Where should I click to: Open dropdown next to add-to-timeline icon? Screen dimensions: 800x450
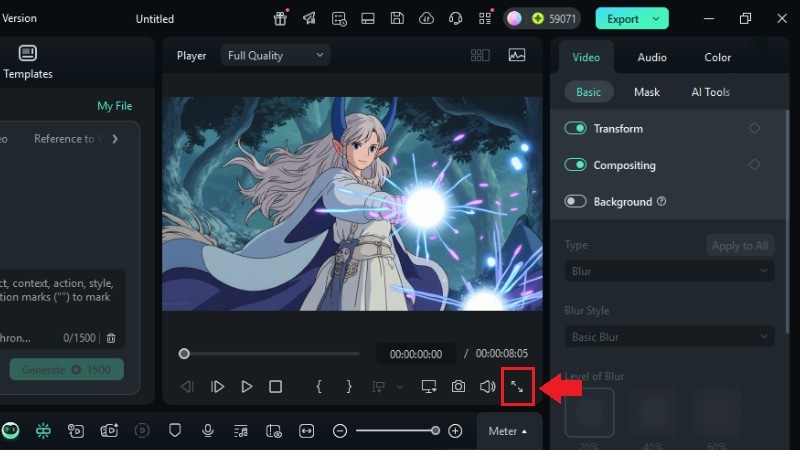pyautogui.click(x=400, y=387)
